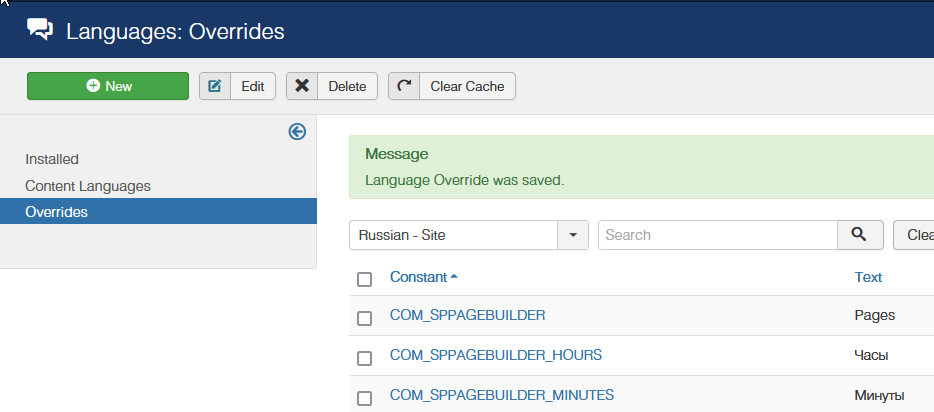Image resolution: width=934 pixels, height=412 pixels.
Task: Click the dropdown arrow beside Russian - Site
Action: (573, 235)
